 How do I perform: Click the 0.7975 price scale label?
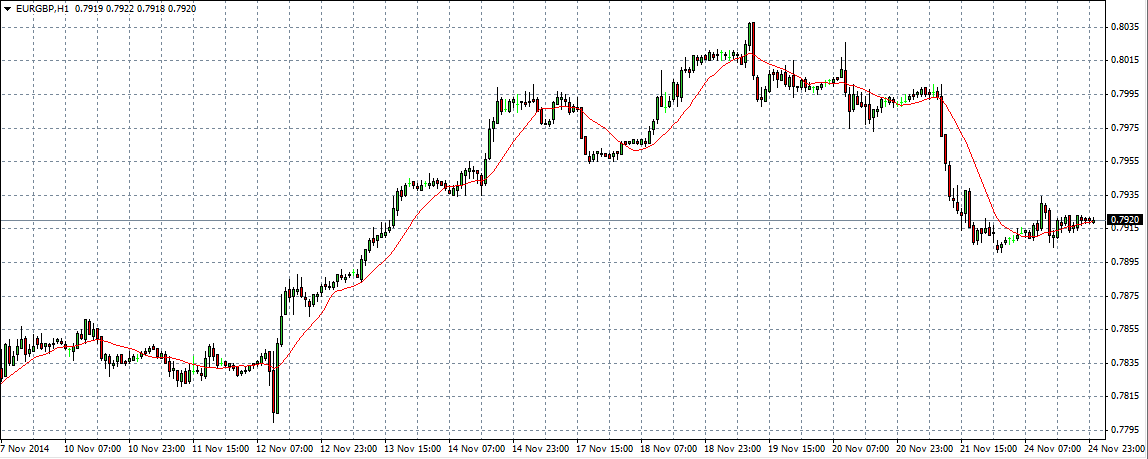point(1125,127)
